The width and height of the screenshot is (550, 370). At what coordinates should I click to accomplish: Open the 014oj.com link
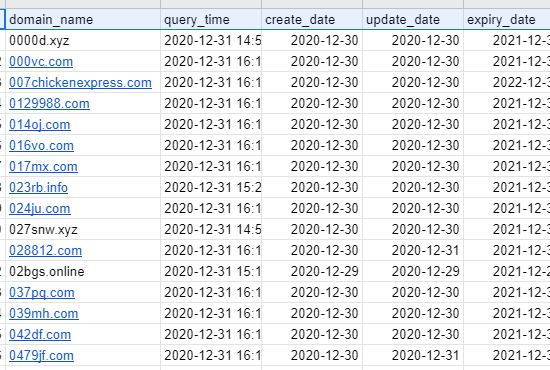coord(40,125)
